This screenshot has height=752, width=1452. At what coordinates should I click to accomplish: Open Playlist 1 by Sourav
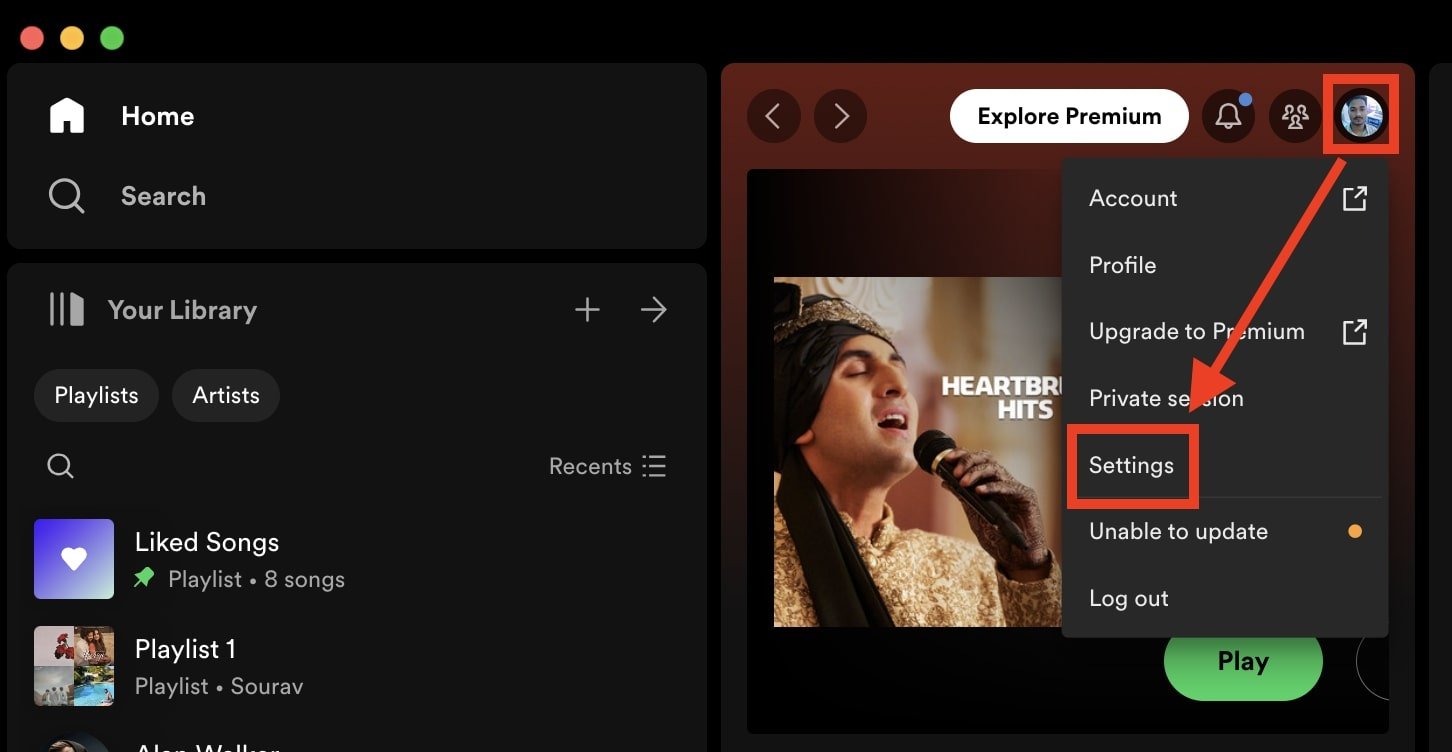[x=357, y=666]
